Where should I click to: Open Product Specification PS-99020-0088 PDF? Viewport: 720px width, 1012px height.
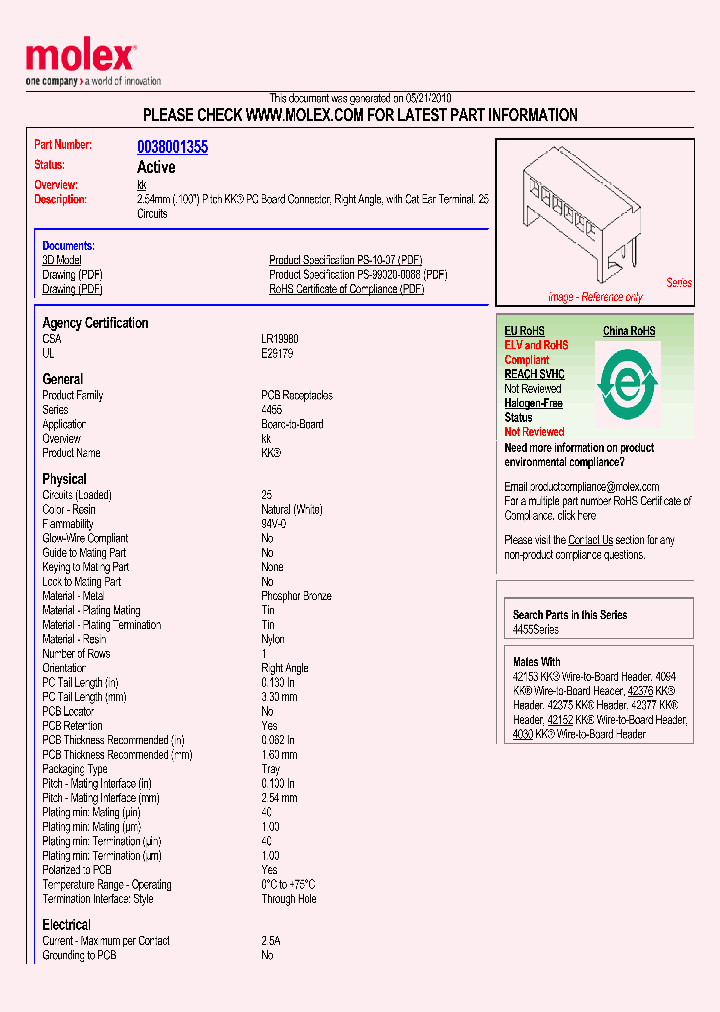click(x=357, y=274)
